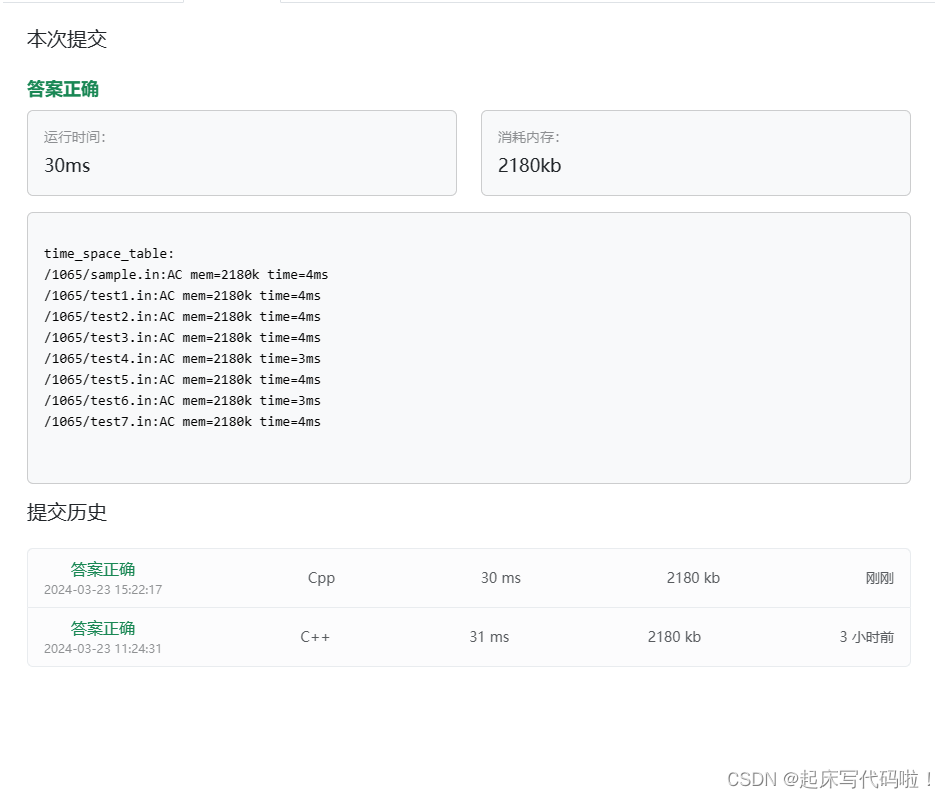This screenshot has width=946, height=798.
Task: Select the 消耗内存 label
Action: click(x=529, y=138)
